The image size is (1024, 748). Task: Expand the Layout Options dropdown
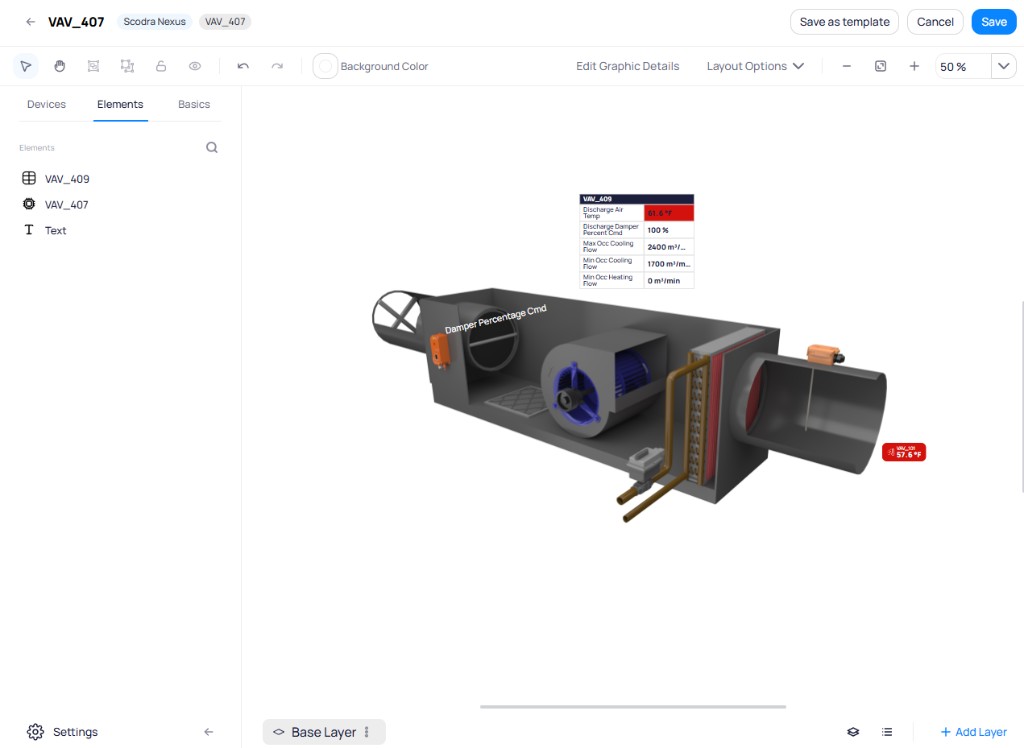point(755,66)
